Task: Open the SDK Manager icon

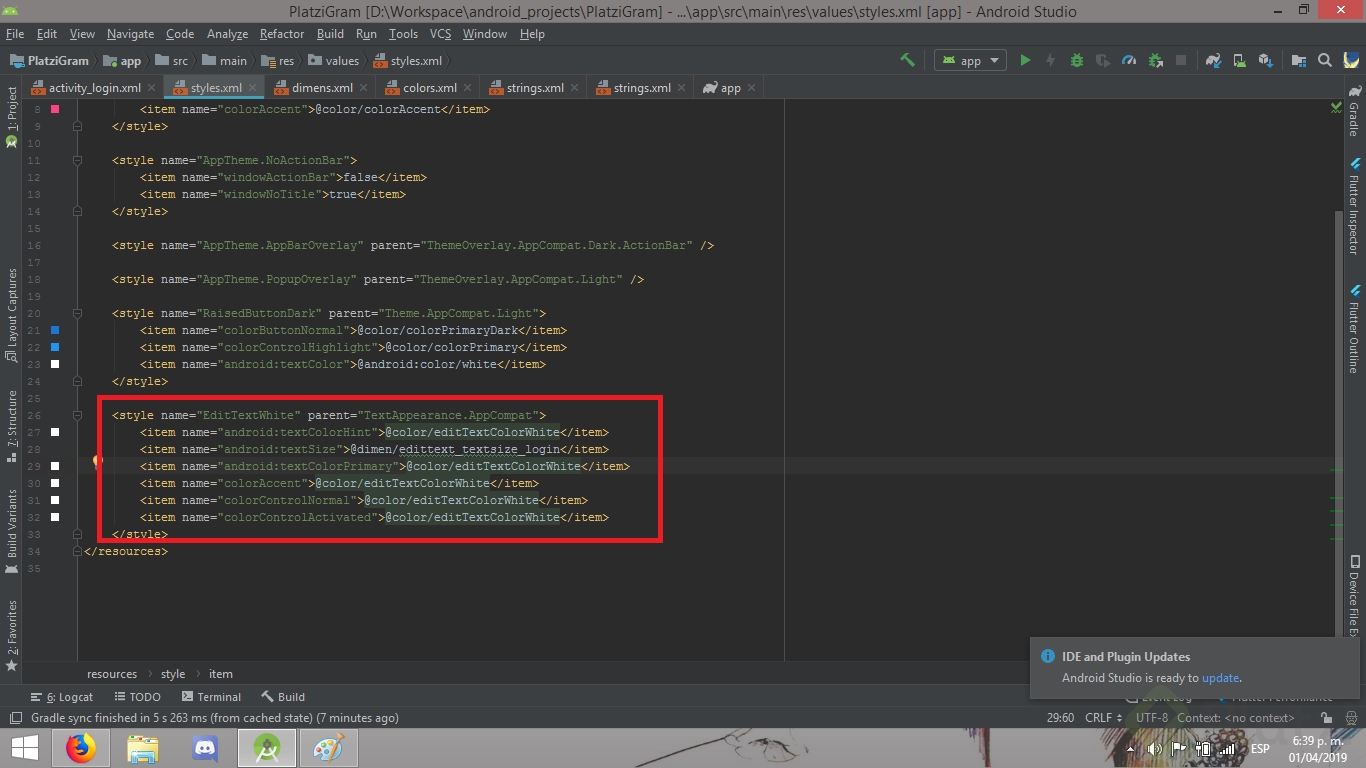Action: 1266,60
